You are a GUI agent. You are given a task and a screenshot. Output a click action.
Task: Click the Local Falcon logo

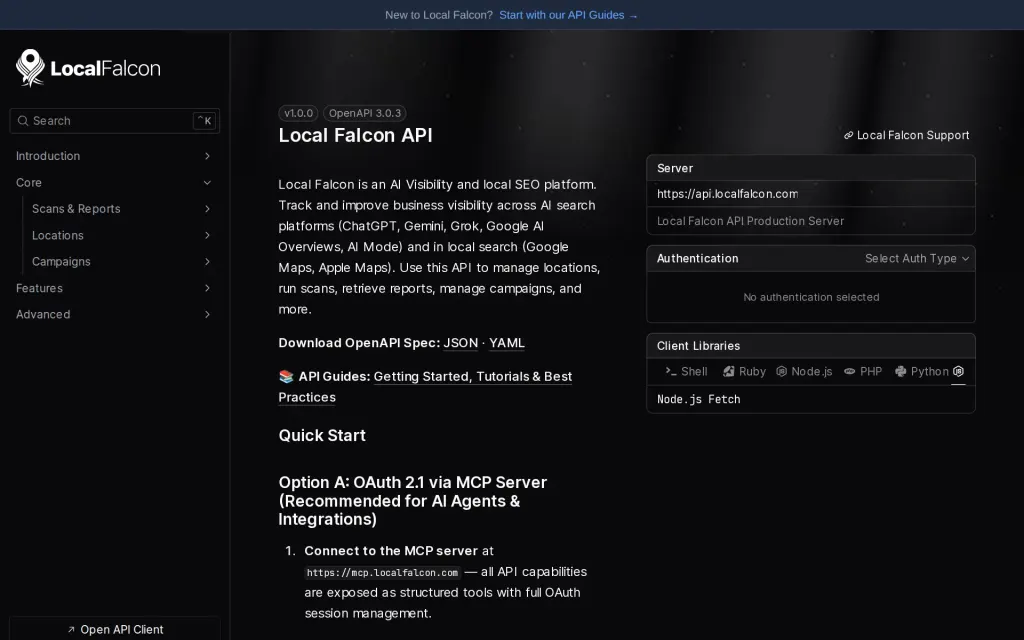click(x=88, y=68)
